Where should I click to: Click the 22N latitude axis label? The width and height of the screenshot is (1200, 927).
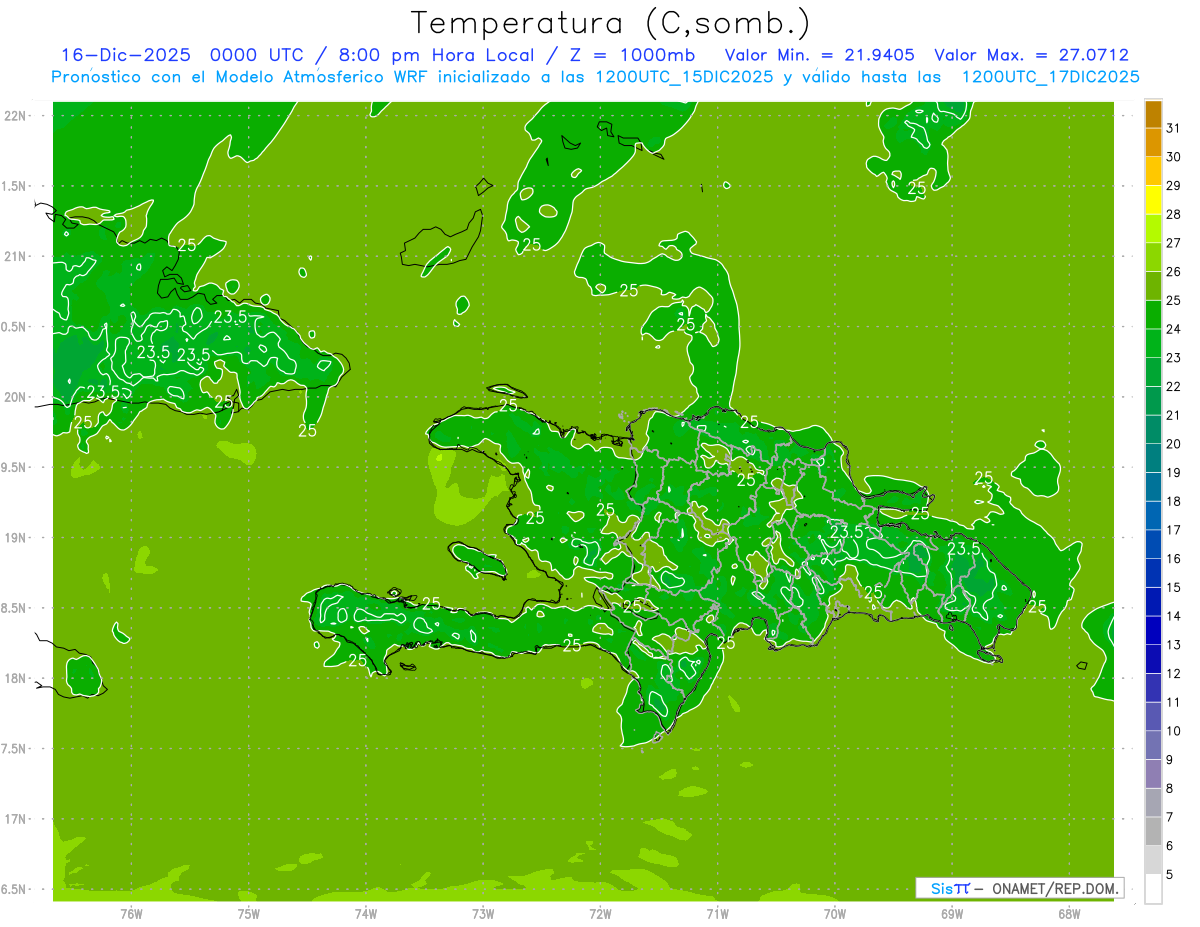[x=14, y=115]
